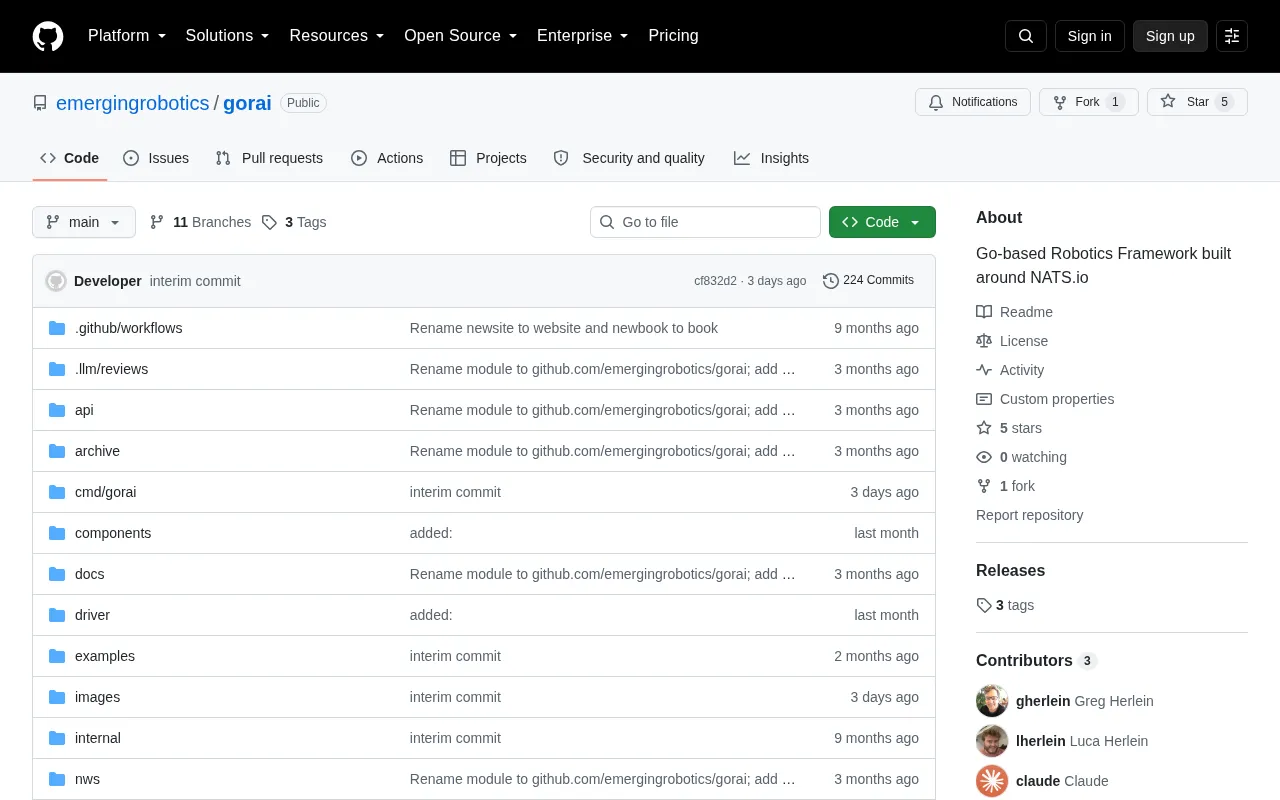Screen dimensions: 1280x800
Task: Open Custom properties in About
Action: (x=1045, y=399)
